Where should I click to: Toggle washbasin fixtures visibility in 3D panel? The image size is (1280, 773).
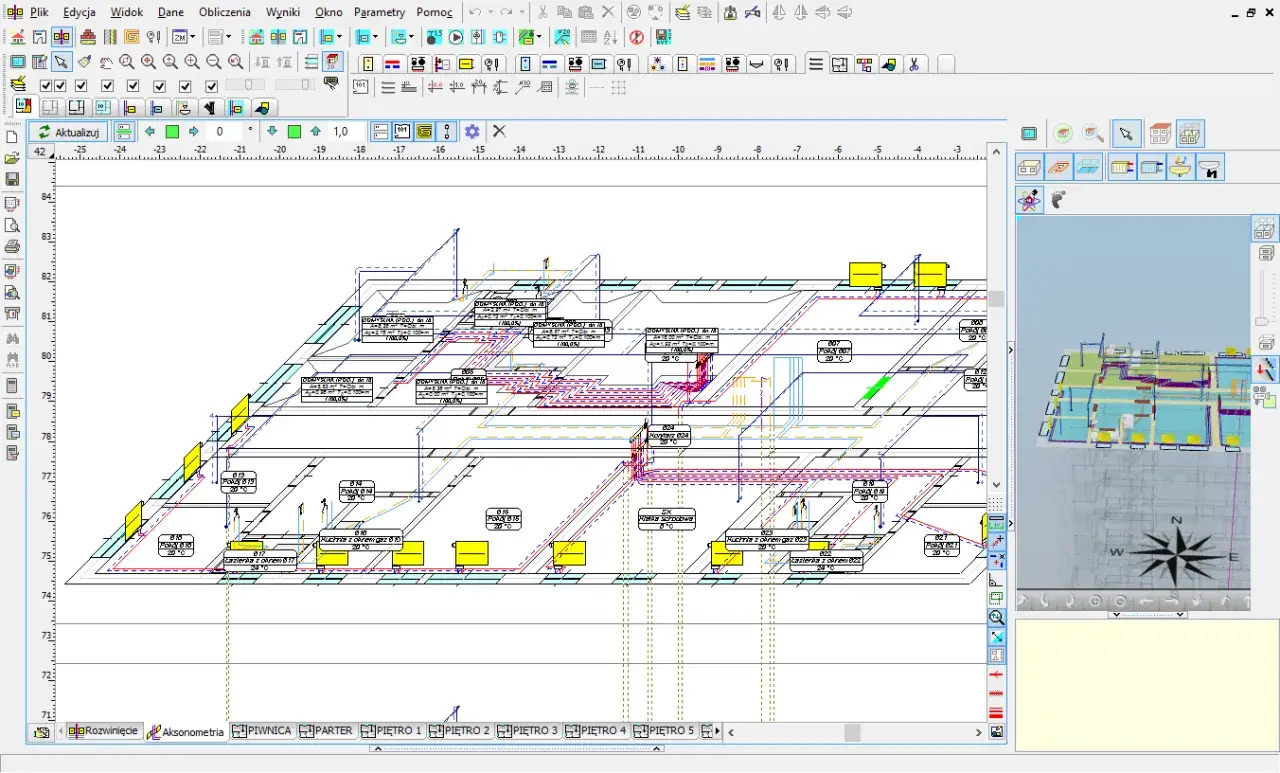pyautogui.click(x=1181, y=167)
